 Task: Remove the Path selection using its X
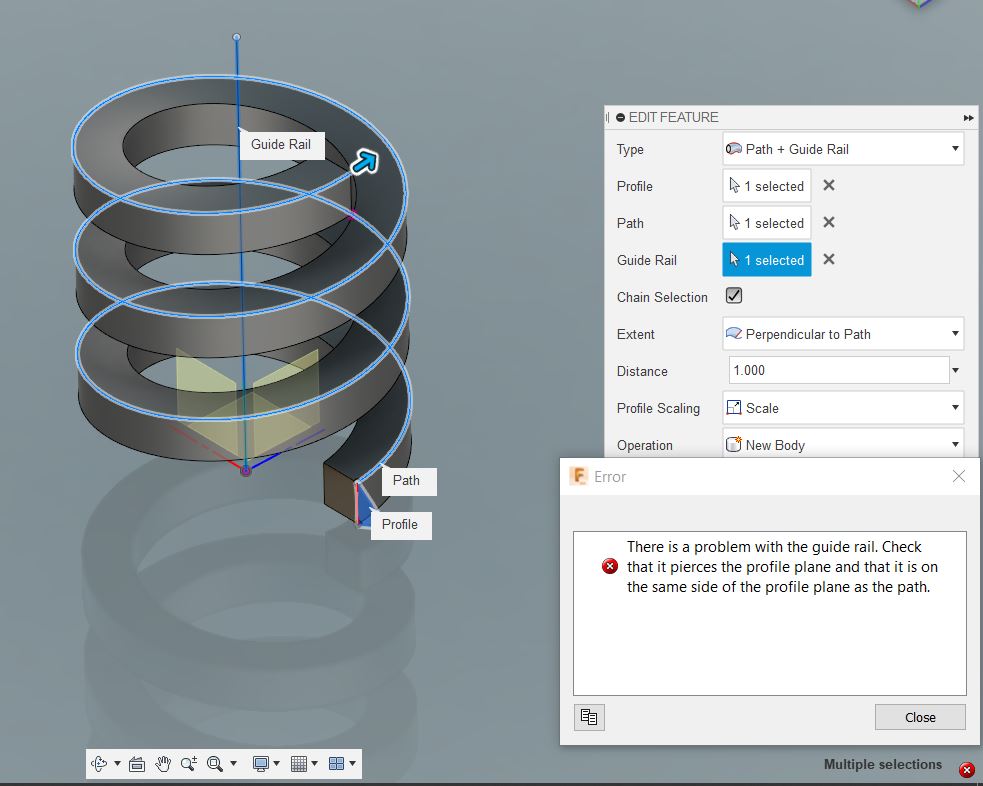click(x=828, y=222)
